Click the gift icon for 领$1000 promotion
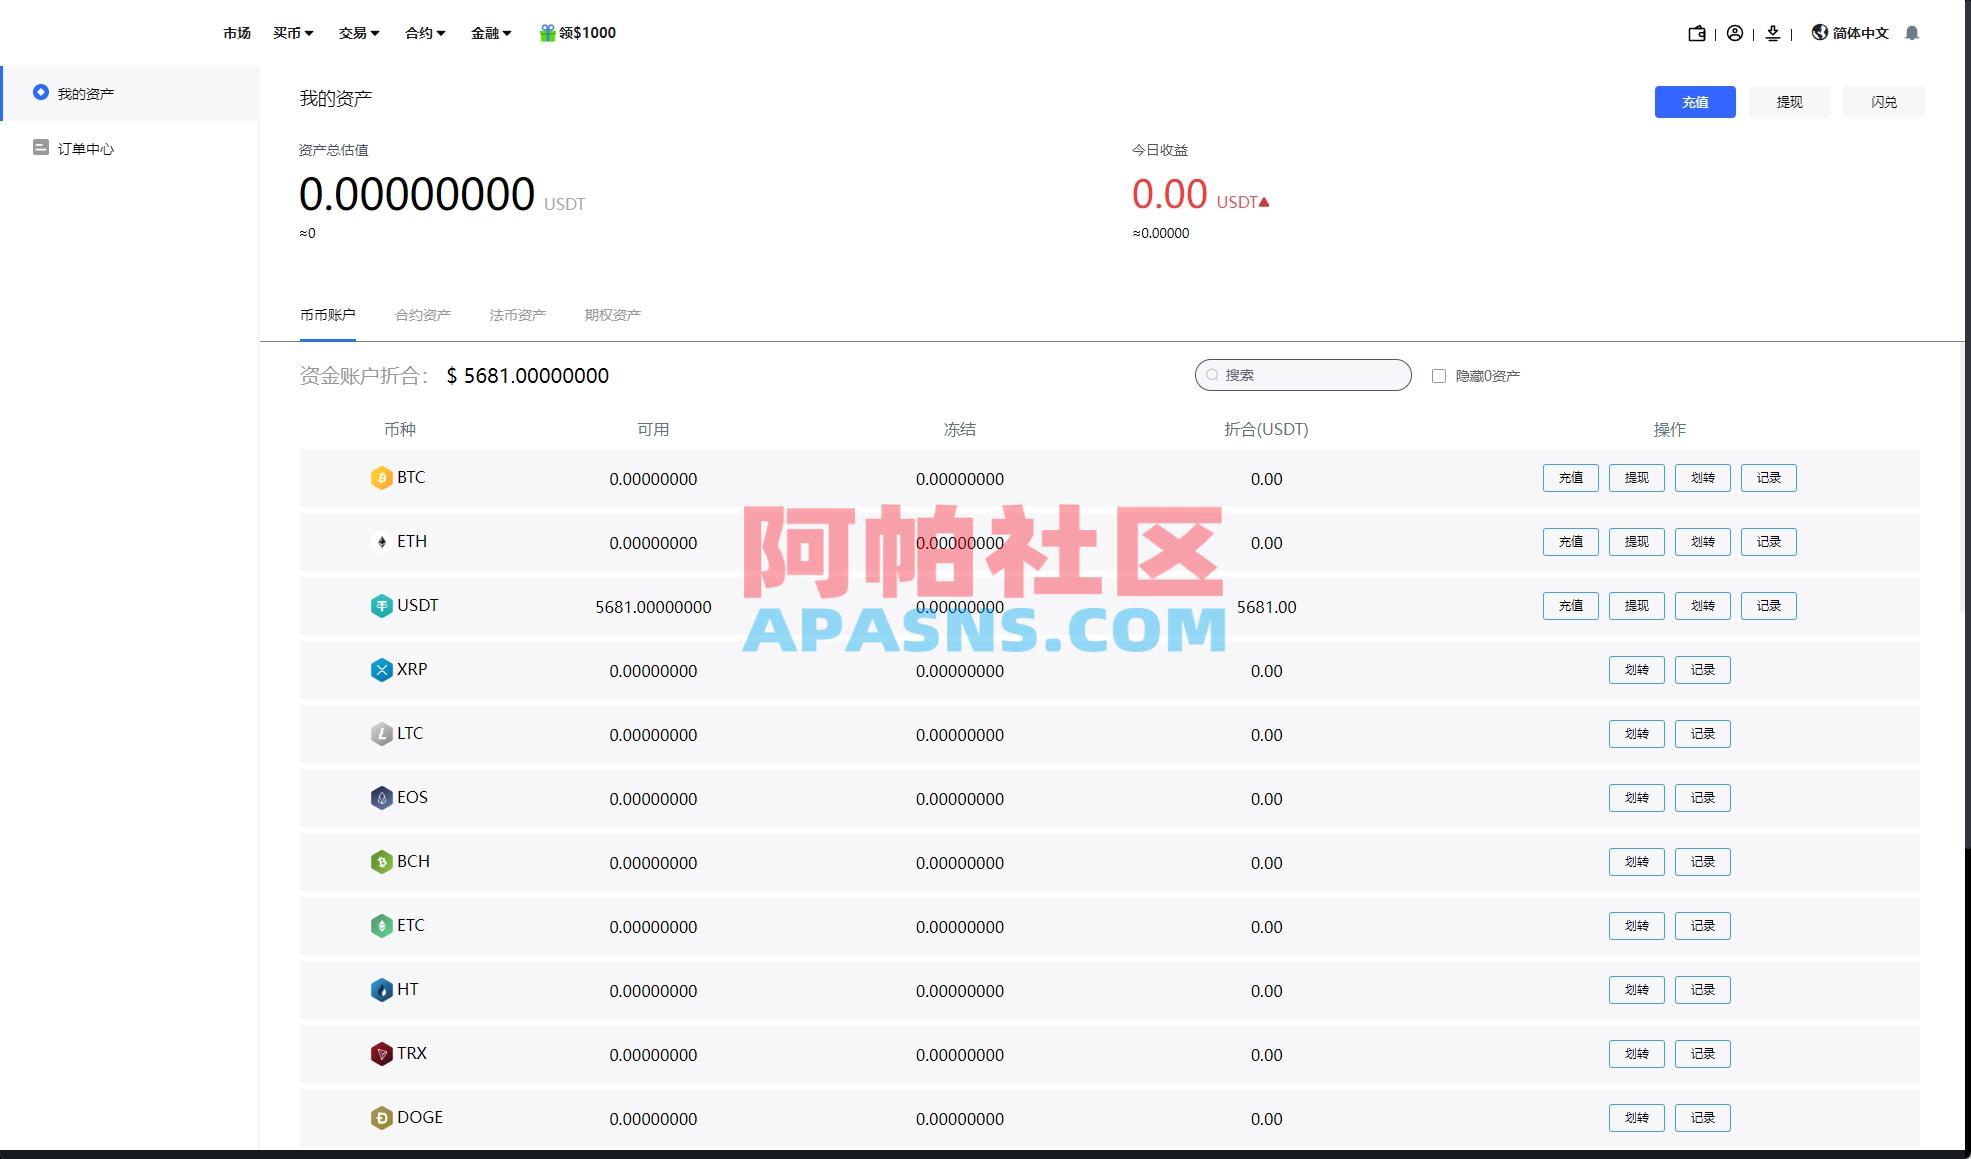The image size is (1971, 1159). click(546, 32)
